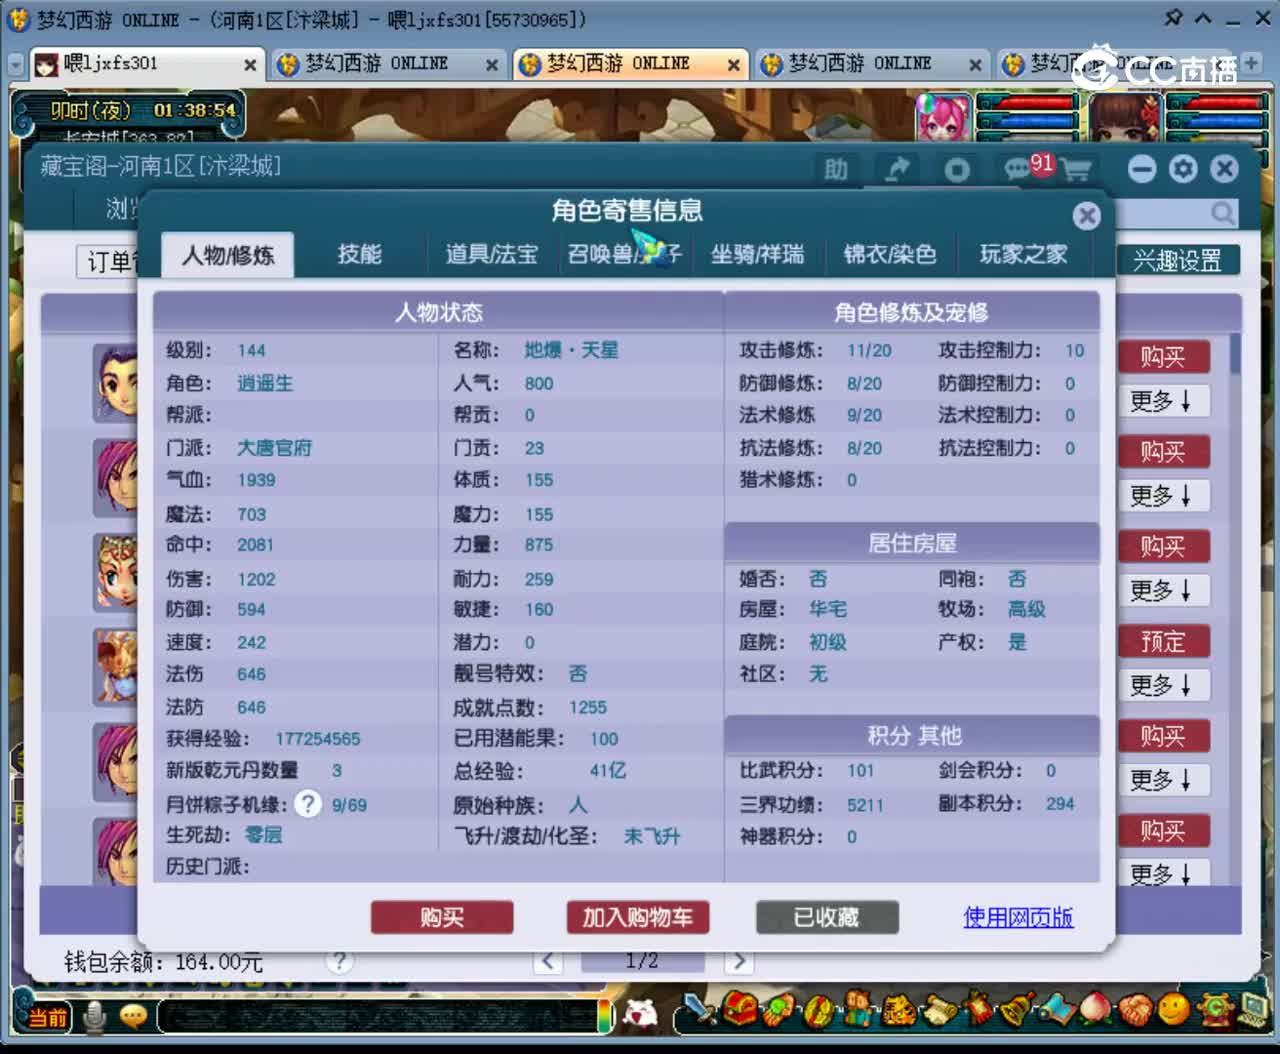Click the red 預定 button

[x=1163, y=641]
